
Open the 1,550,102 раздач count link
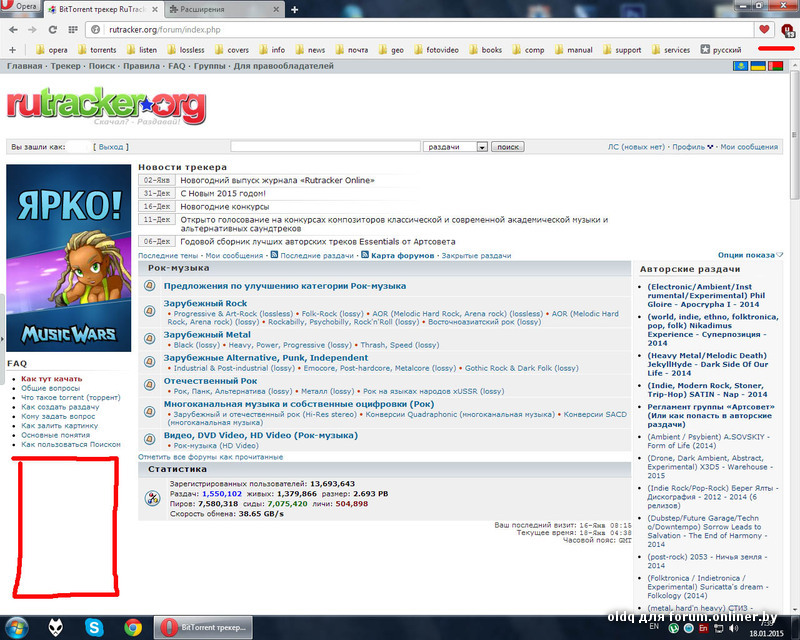coord(222,494)
